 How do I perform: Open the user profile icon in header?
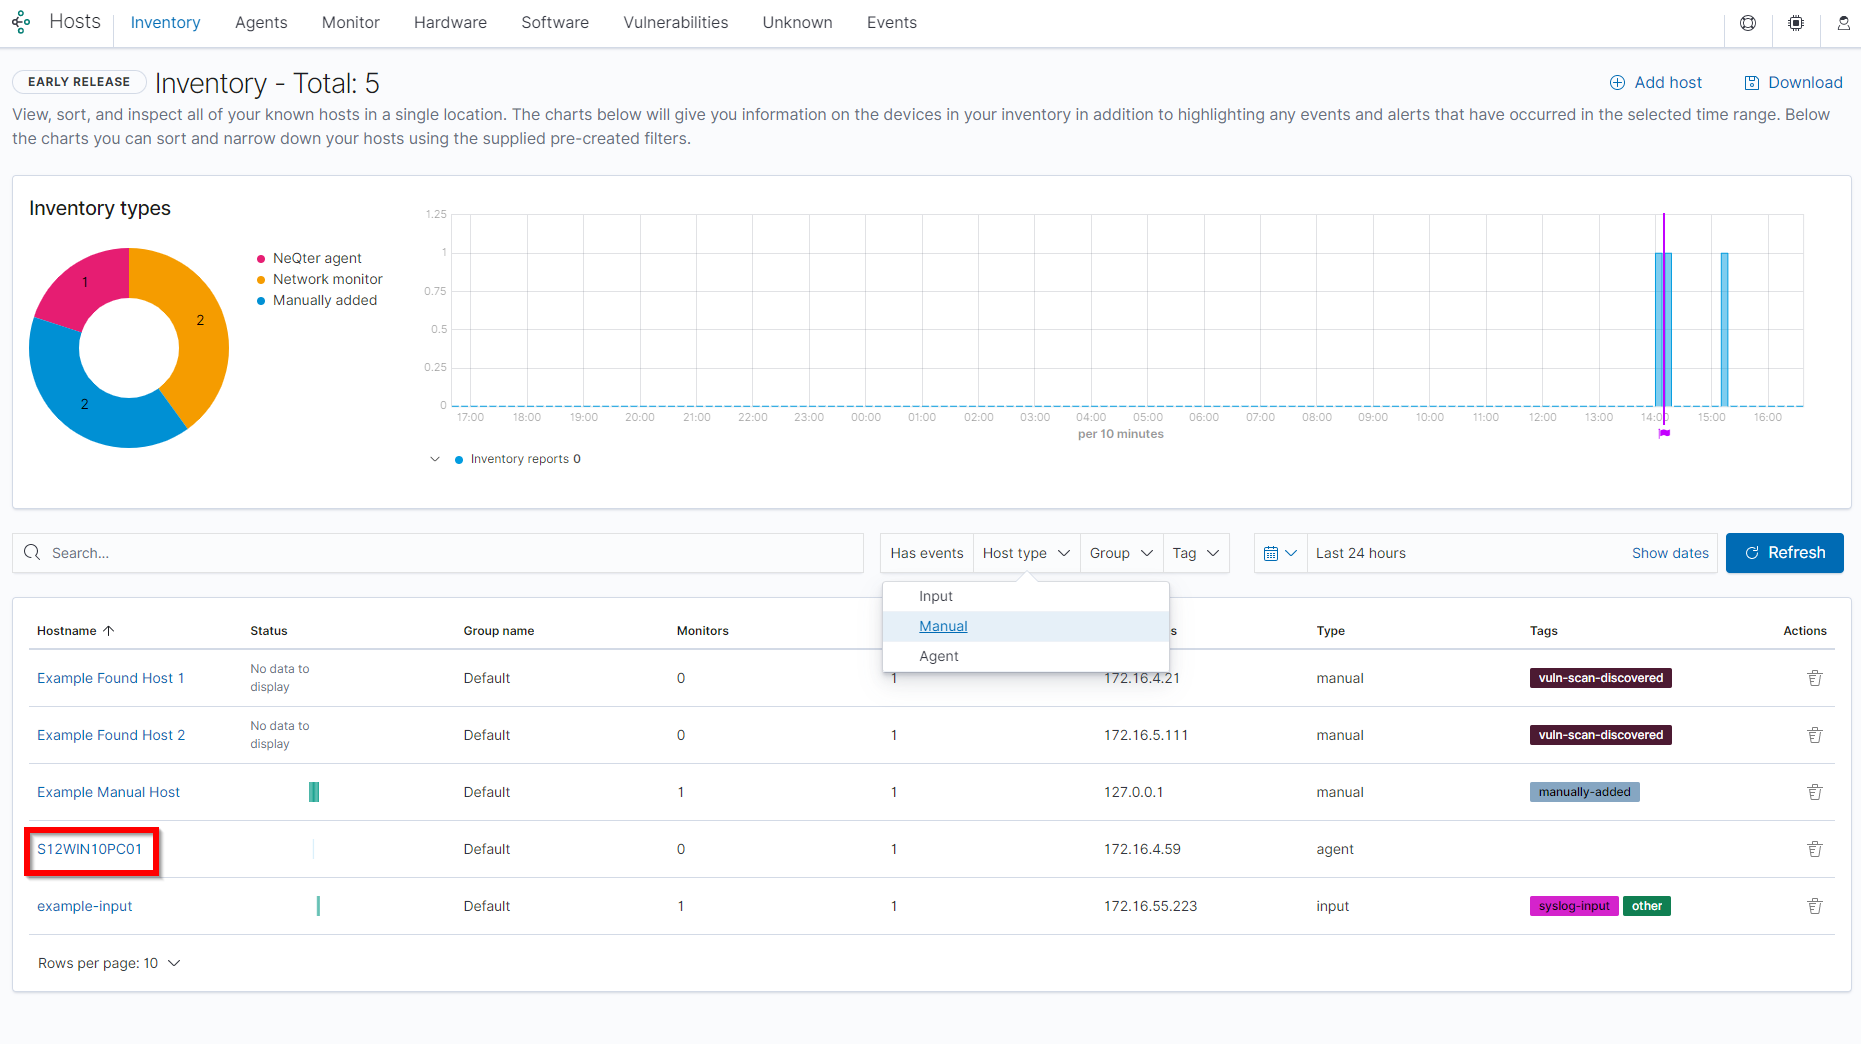[x=1843, y=23]
